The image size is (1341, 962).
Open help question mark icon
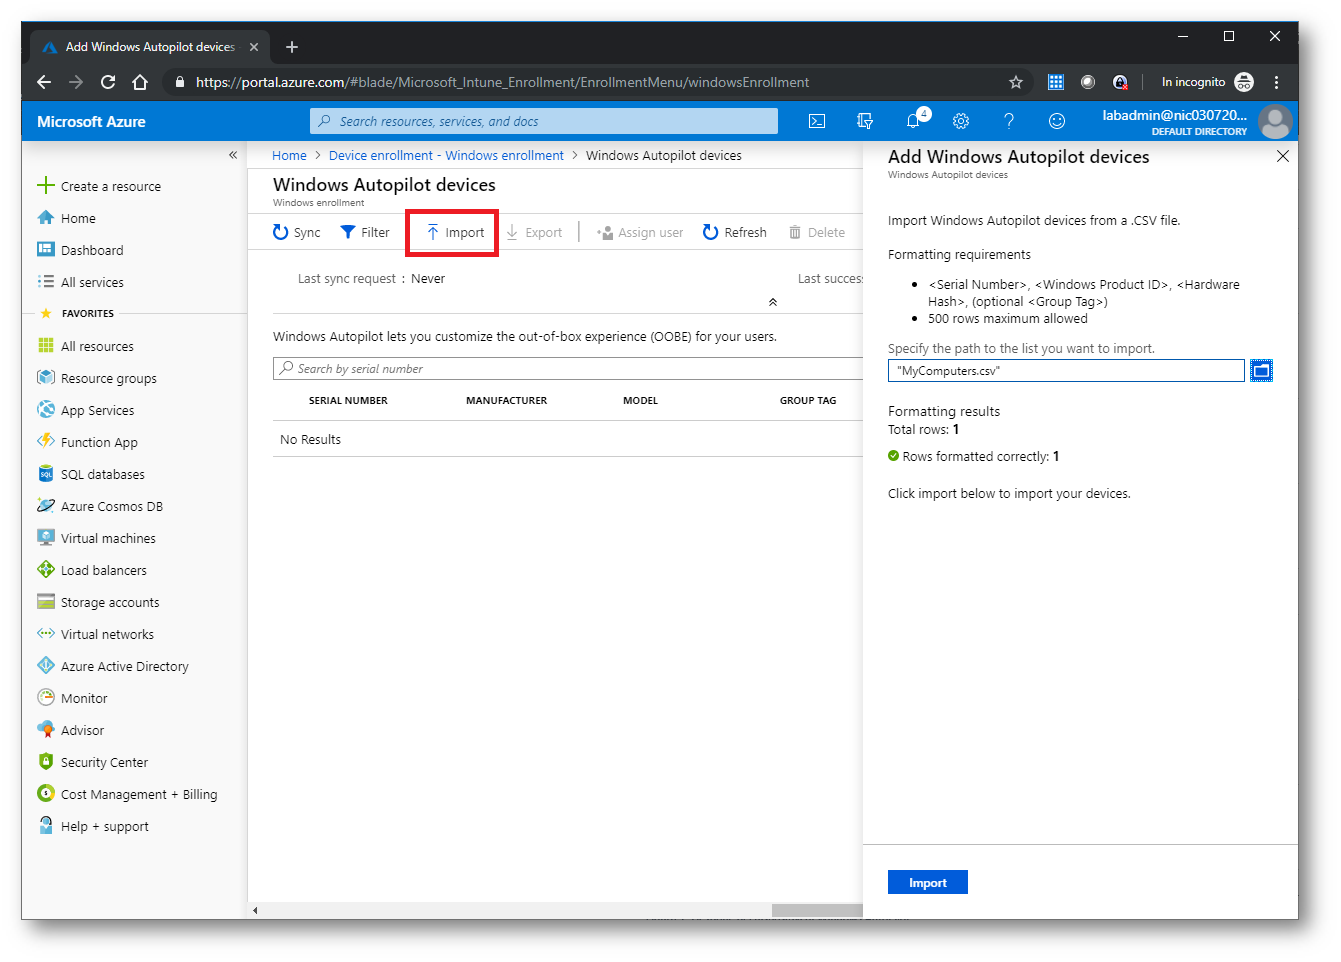1009,121
